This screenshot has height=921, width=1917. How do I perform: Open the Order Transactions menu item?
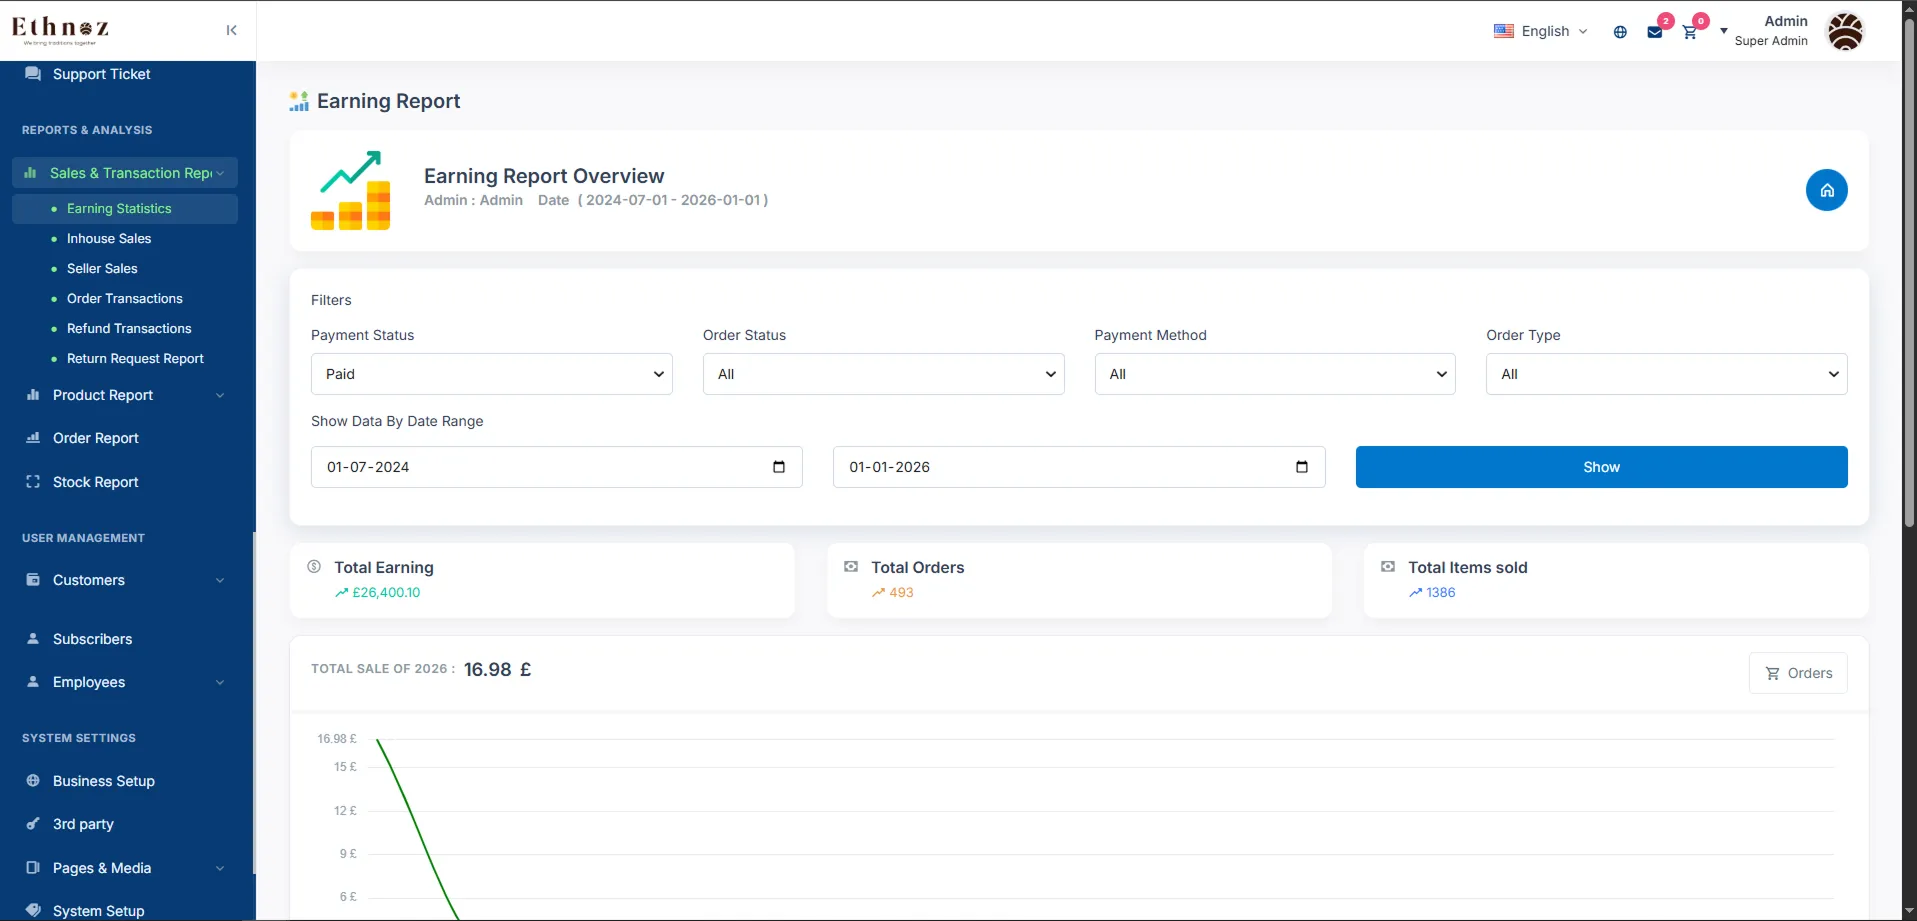(125, 299)
